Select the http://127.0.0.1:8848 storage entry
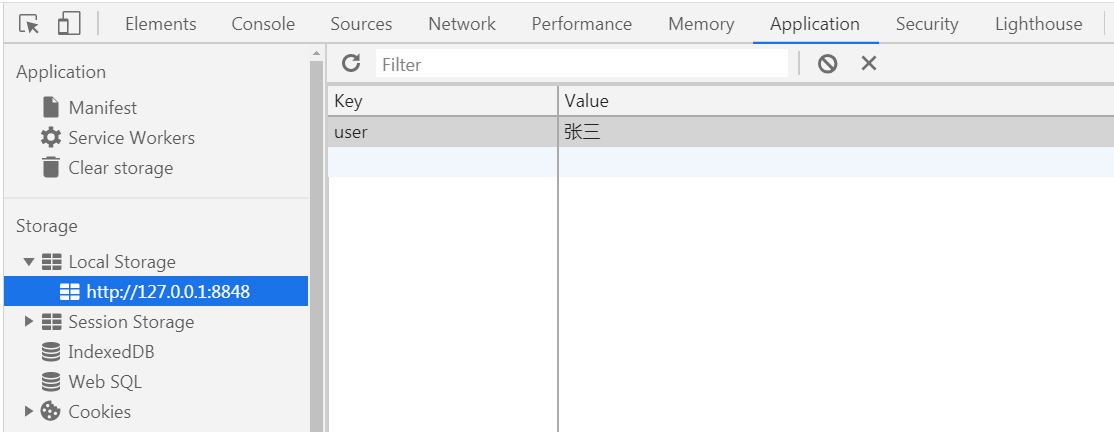Image resolution: width=1114 pixels, height=432 pixels. tap(167, 292)
